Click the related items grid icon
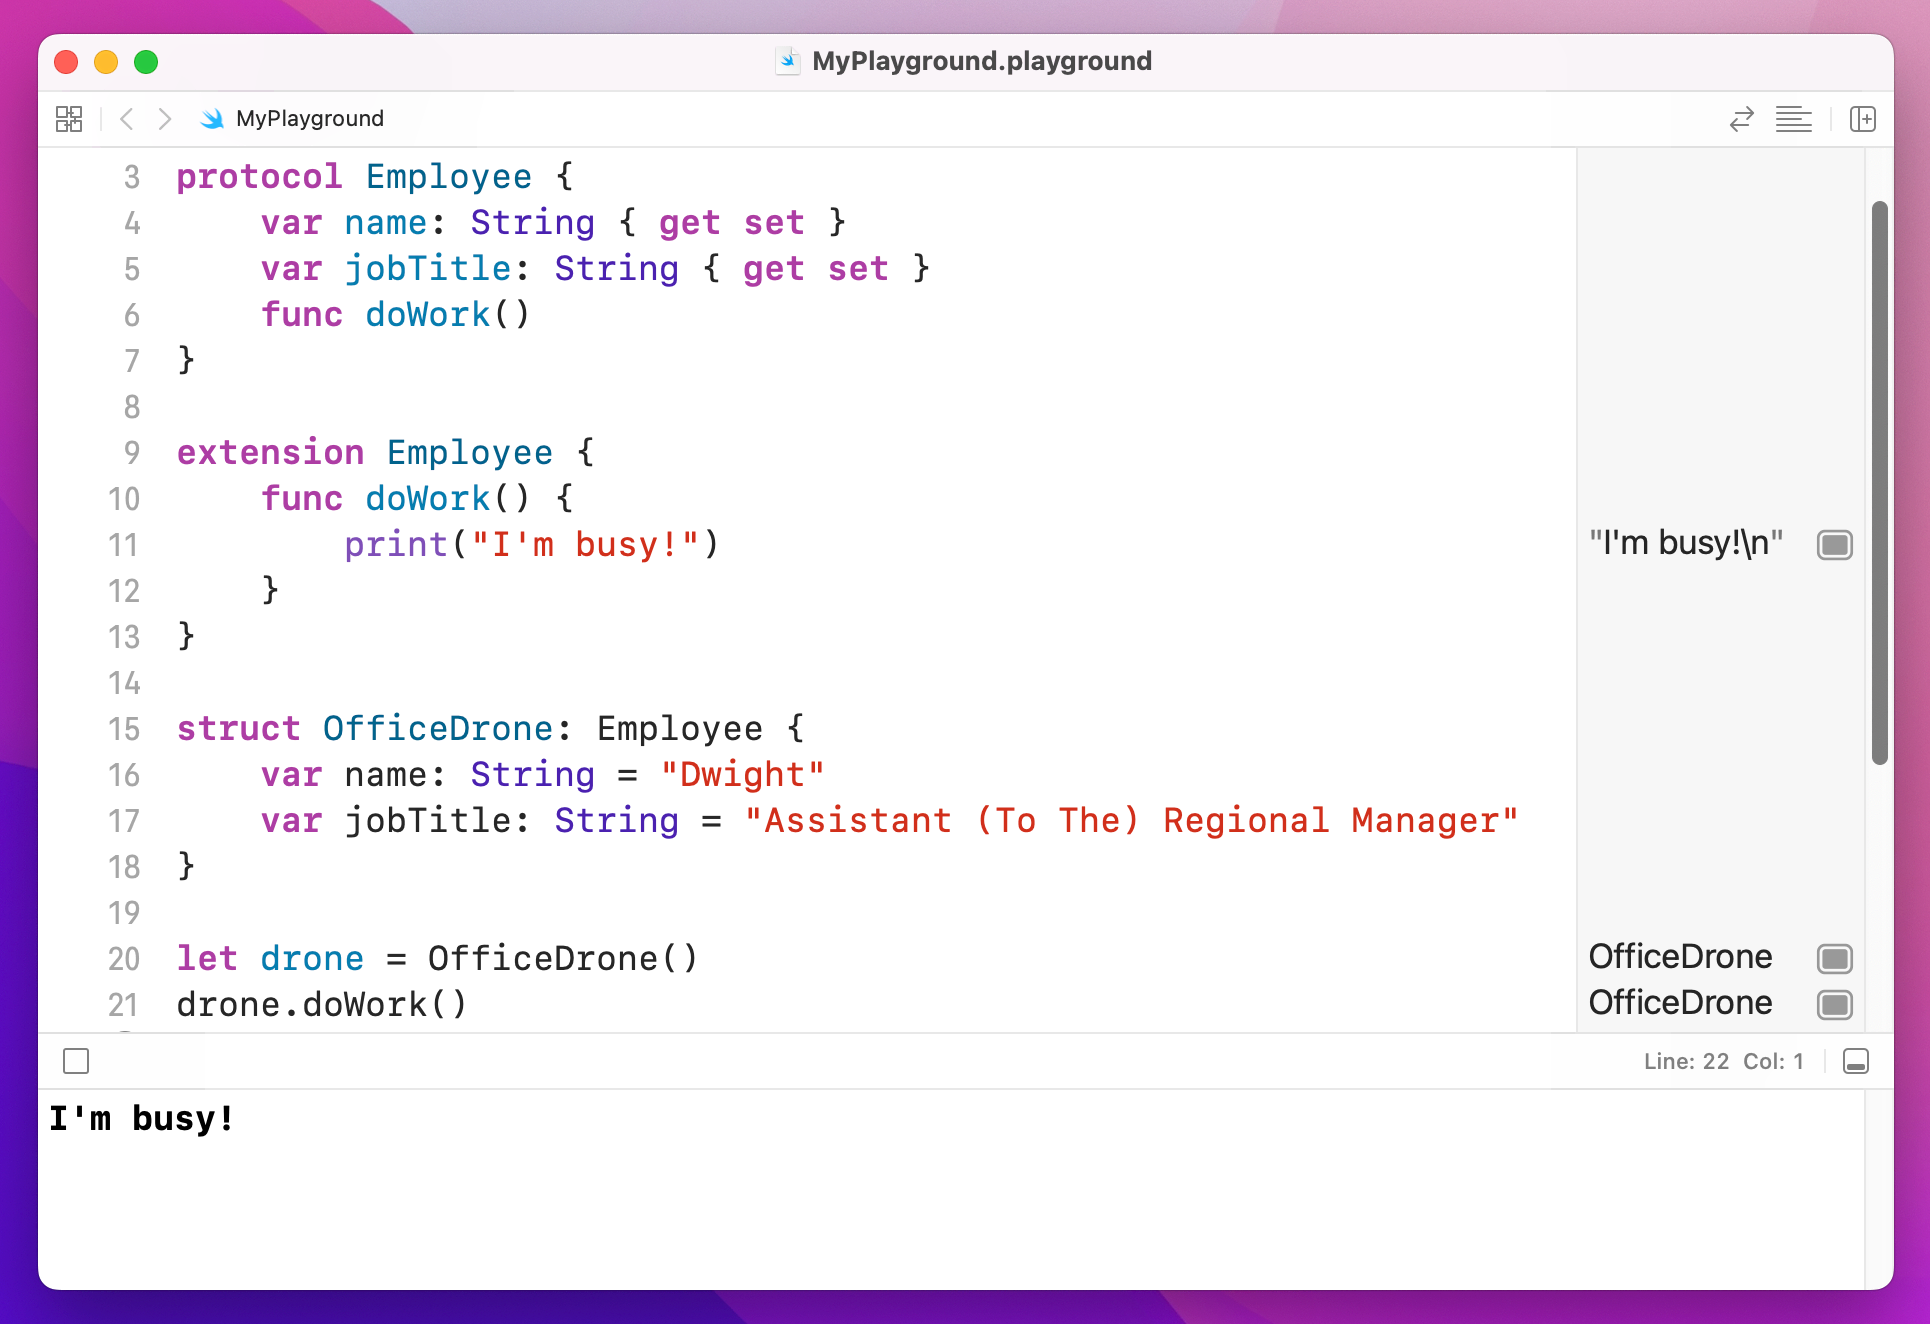Image resolution: width=1930 pixels, height=1324 pixels. [x=69, y=118]
